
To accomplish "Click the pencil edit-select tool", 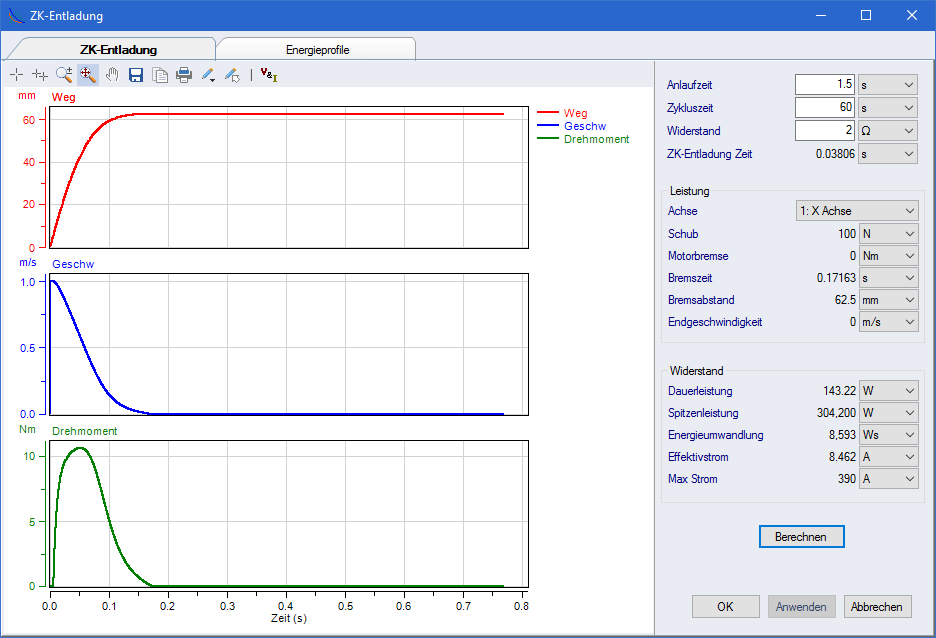I will [x=231, y=74].
